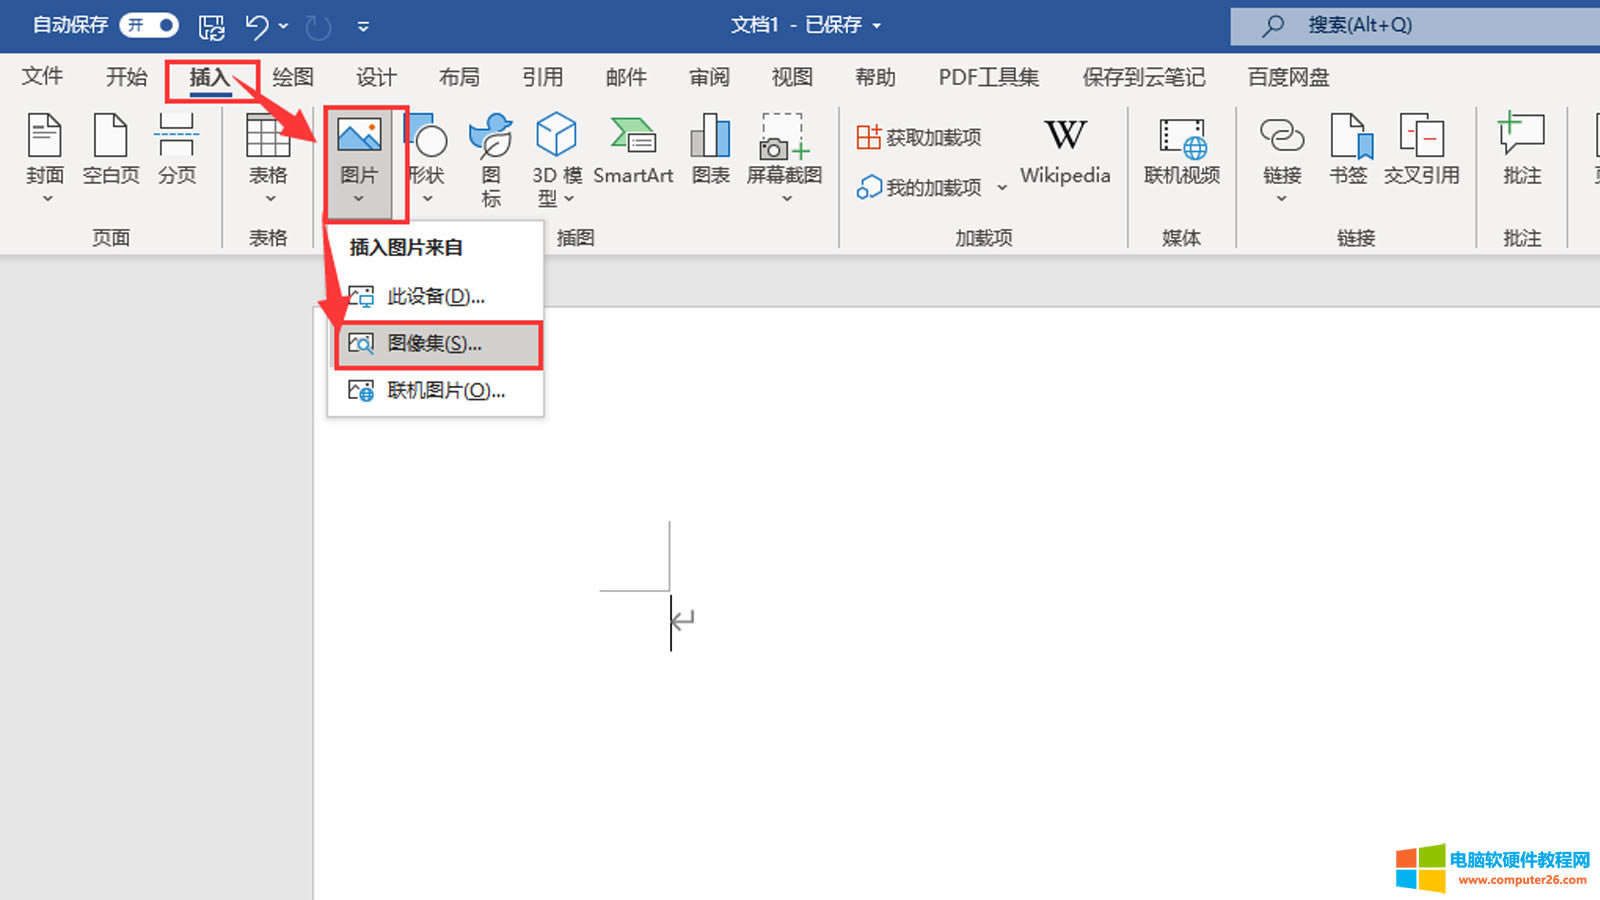The height and width of the screenshot is (900, 1600).
Task: Click the Redo icon in title bar
Action: 318,26
